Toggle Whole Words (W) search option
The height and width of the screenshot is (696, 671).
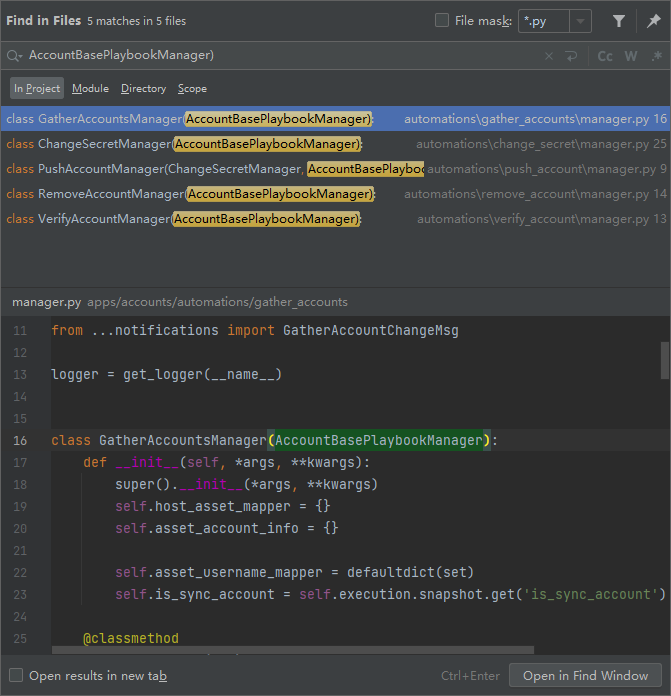click(630, 56)
